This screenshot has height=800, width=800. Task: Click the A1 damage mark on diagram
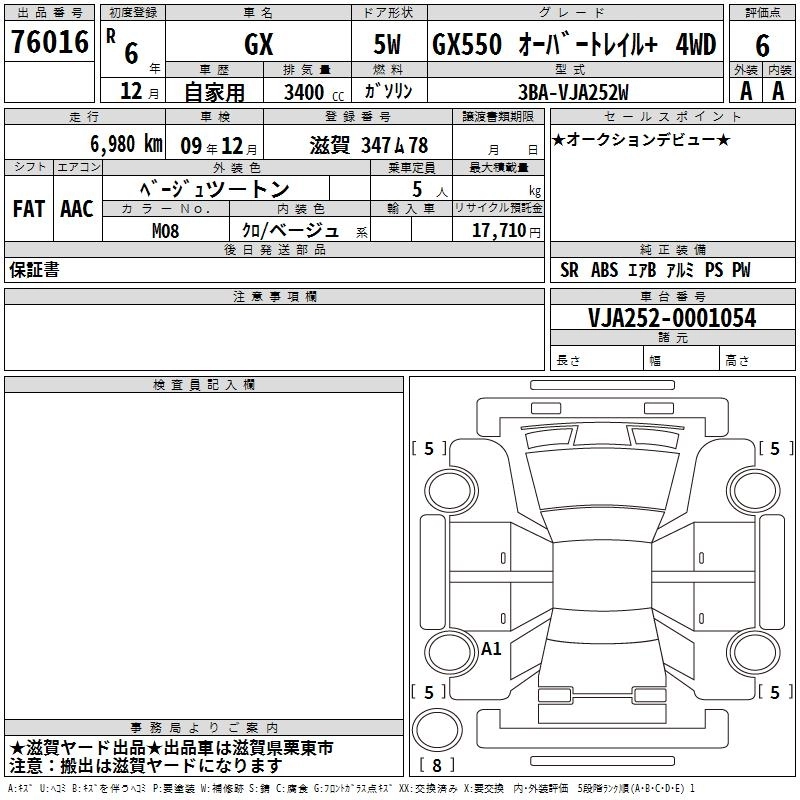tap(491, 648)
